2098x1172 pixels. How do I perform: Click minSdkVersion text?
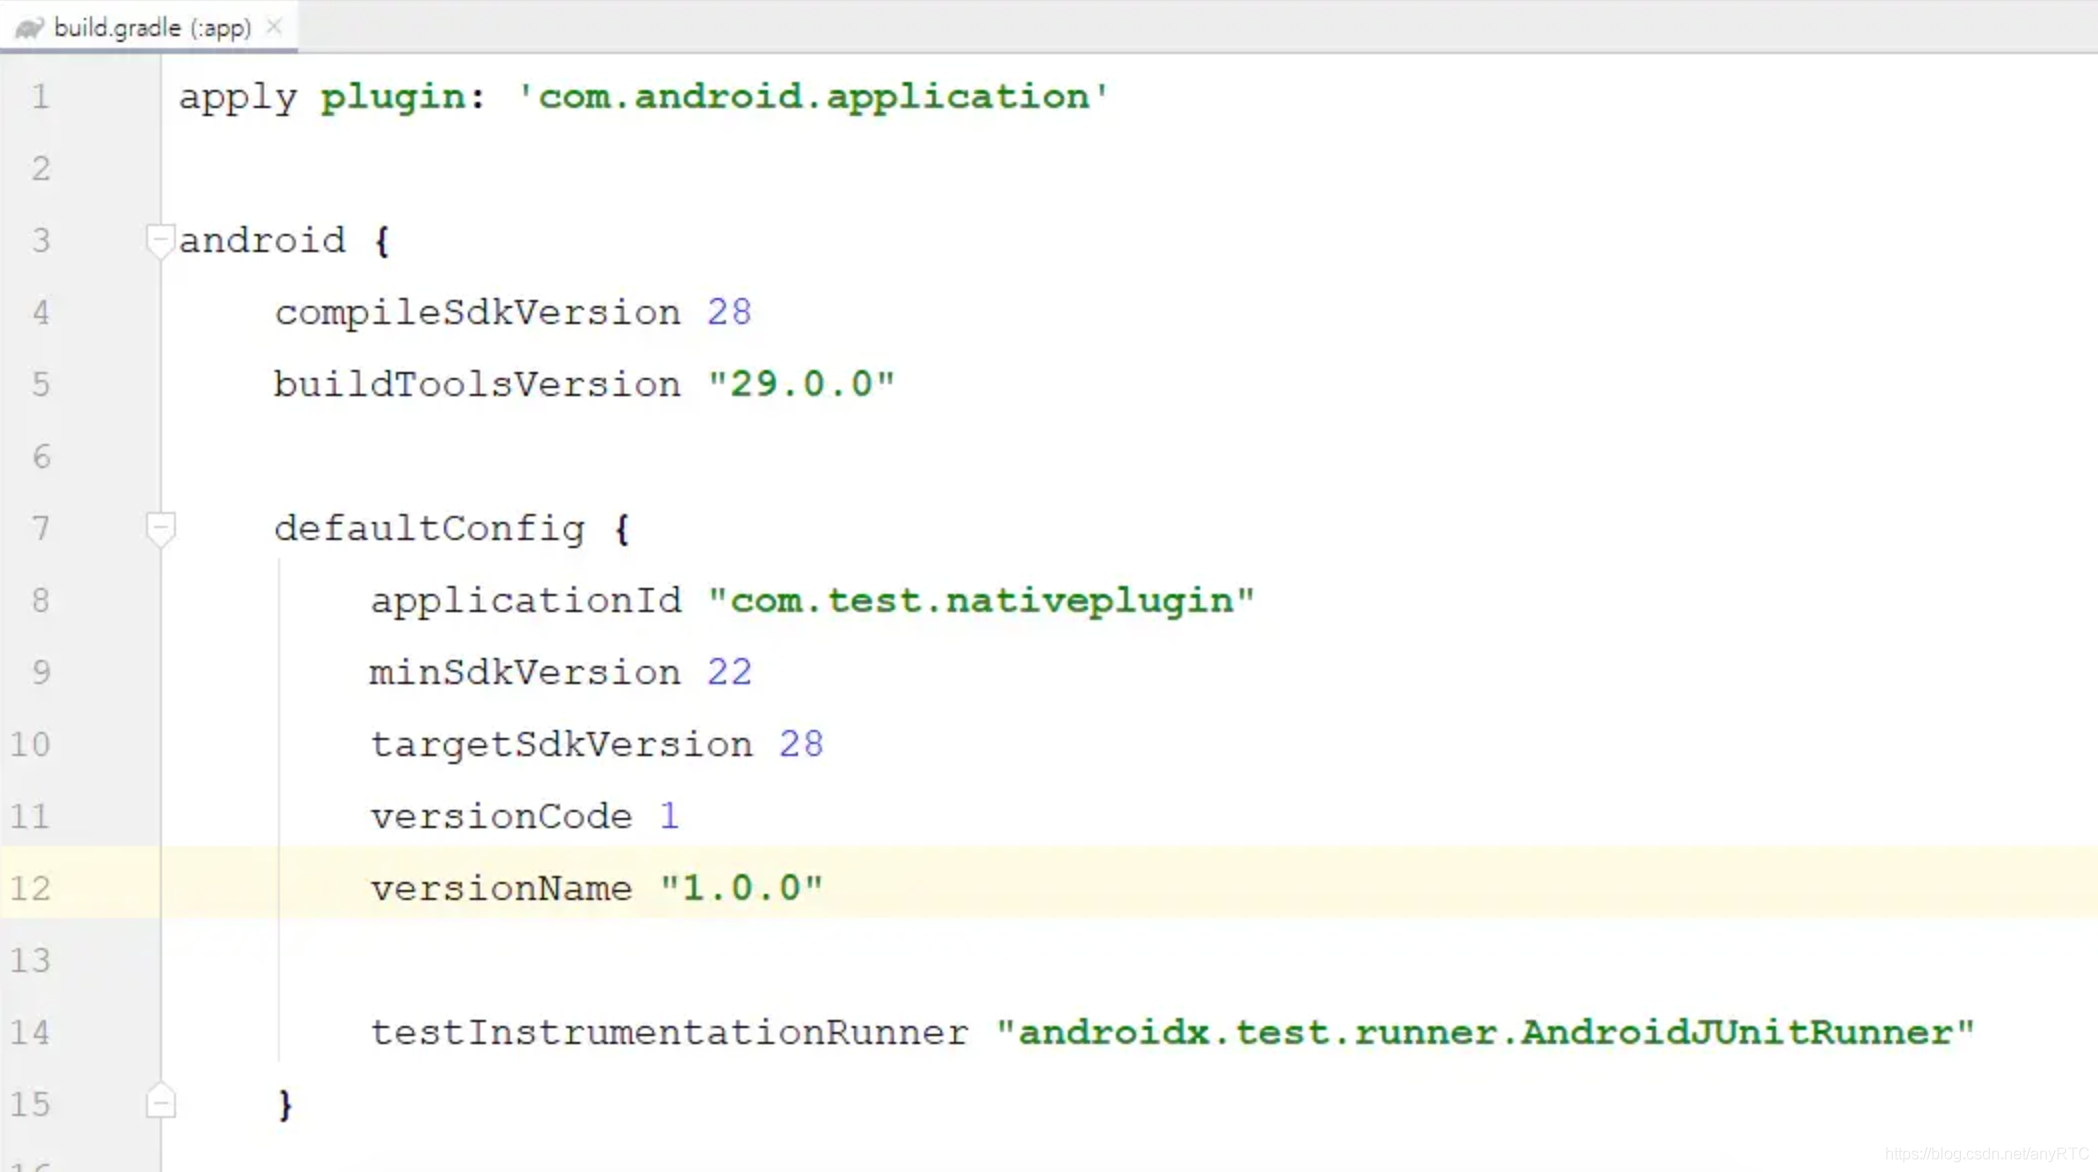(x=525, y=673)
